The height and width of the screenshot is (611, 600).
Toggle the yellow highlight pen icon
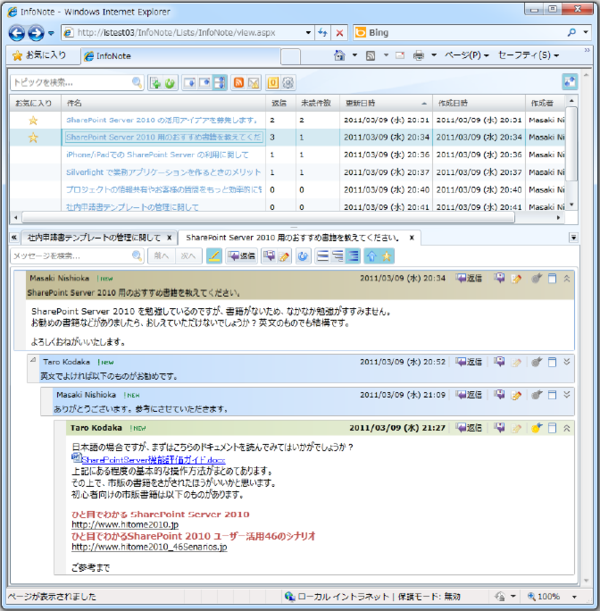pyautogui.click(x=214, y=256)
